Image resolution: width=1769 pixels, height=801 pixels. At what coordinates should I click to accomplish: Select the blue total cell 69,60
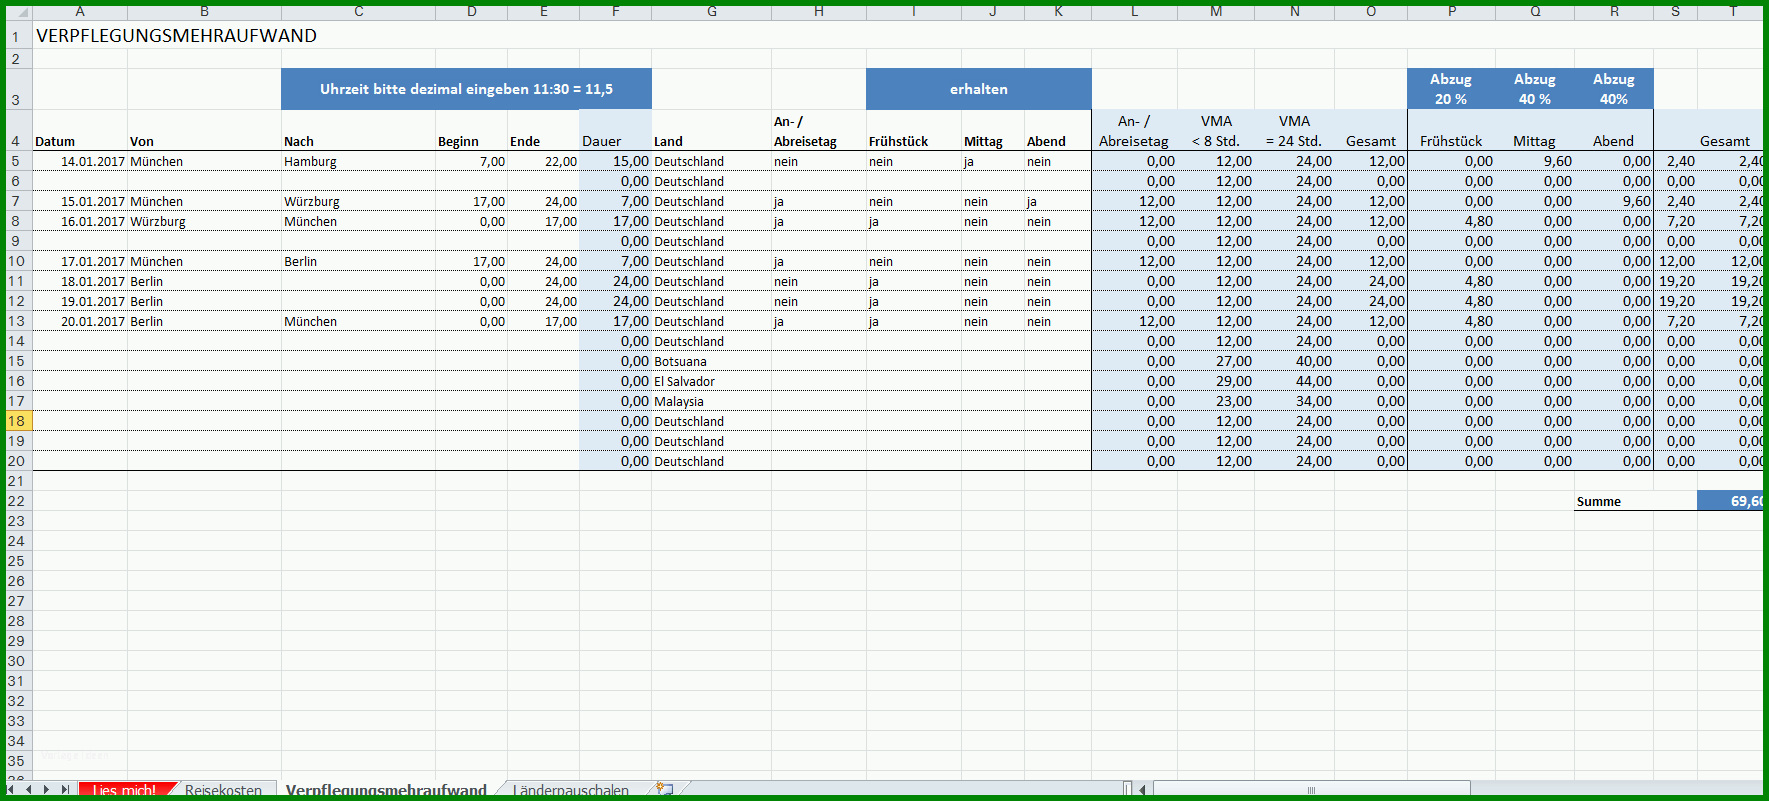point(1730,501)
